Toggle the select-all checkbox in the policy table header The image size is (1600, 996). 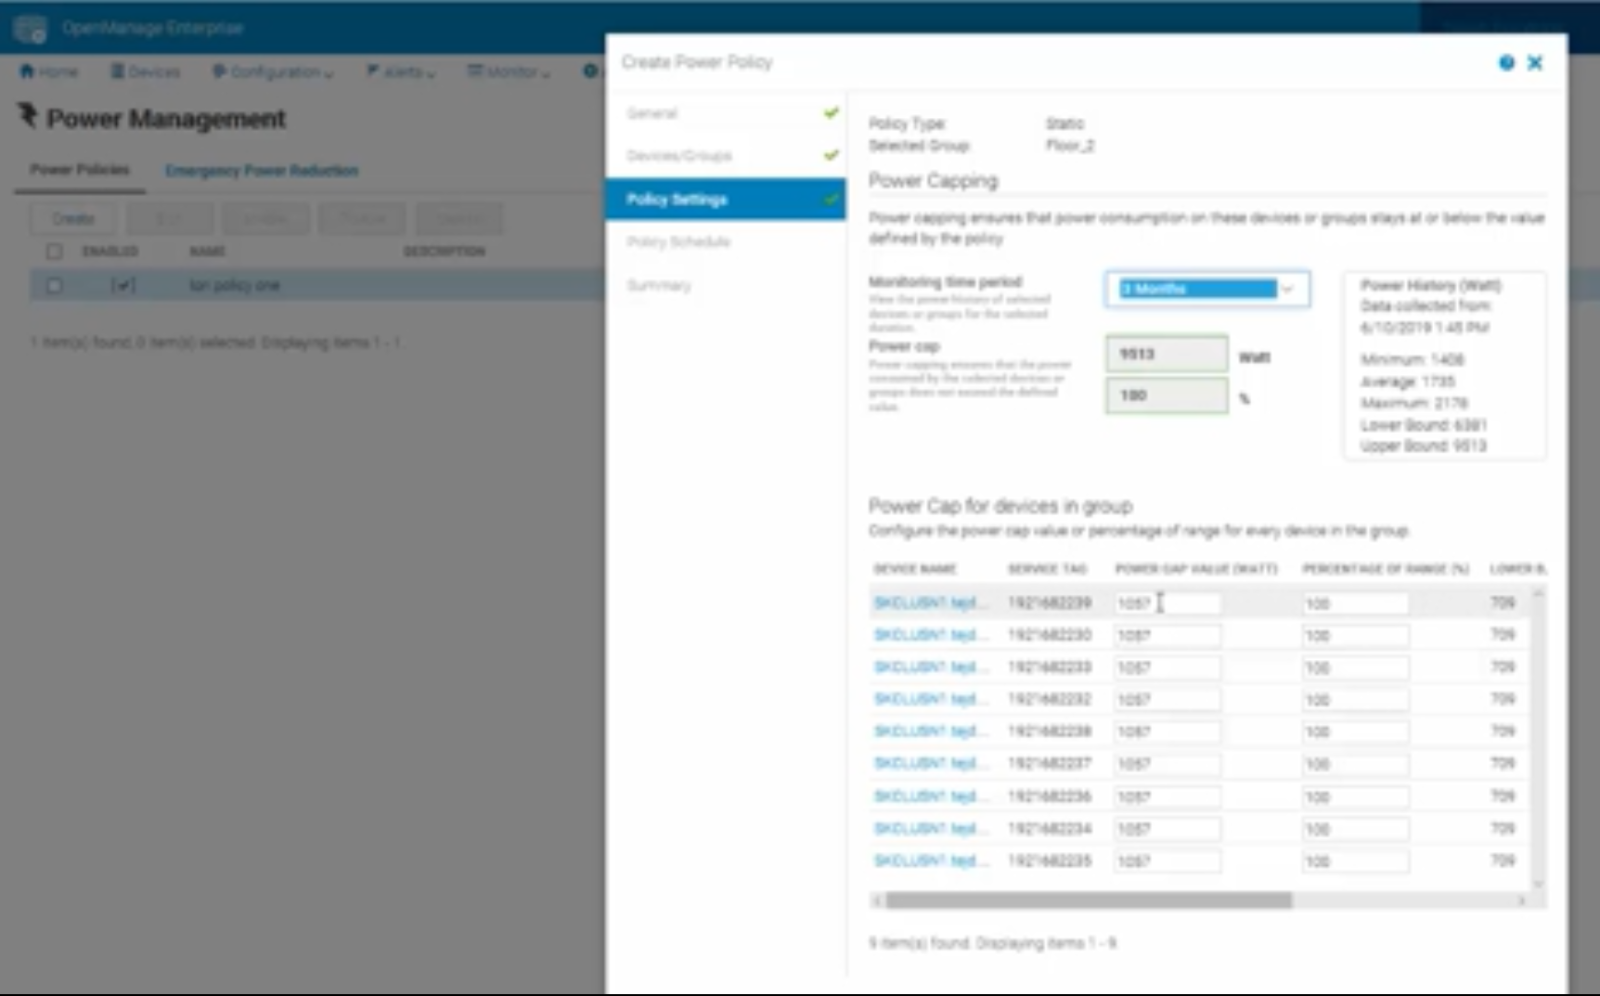point(56,252)
